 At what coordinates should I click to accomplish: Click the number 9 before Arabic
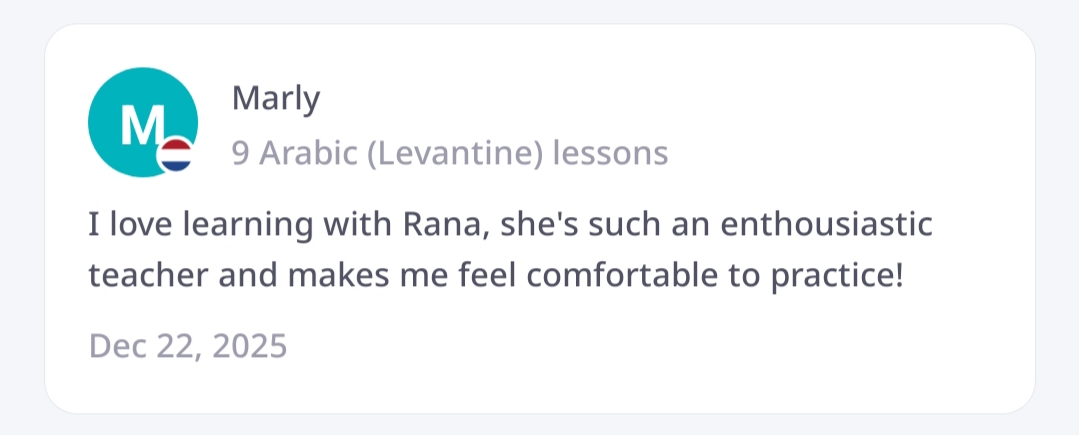click(241, 153)
